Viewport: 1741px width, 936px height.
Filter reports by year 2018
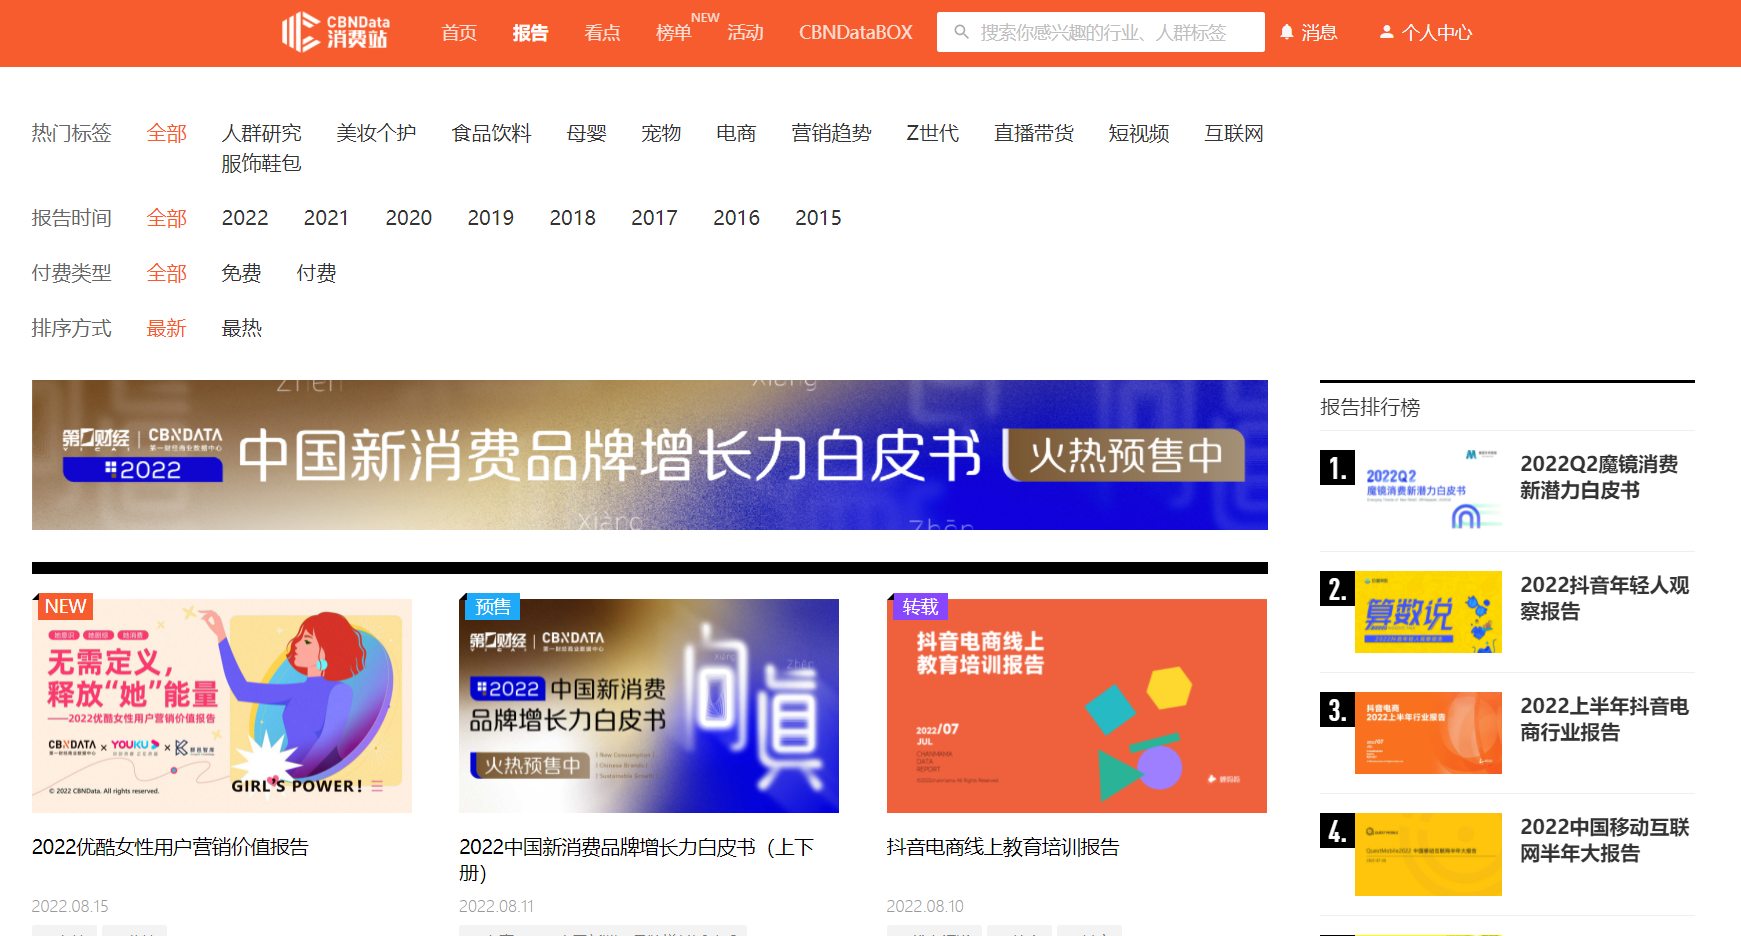pyautogui.click(x=573, y=218)
